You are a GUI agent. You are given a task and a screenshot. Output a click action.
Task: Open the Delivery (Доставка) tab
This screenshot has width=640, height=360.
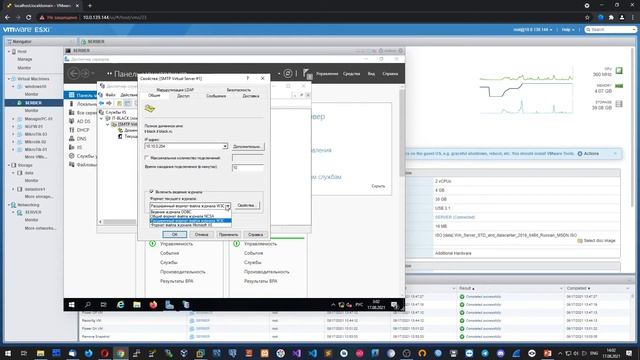tap(251, 96)
